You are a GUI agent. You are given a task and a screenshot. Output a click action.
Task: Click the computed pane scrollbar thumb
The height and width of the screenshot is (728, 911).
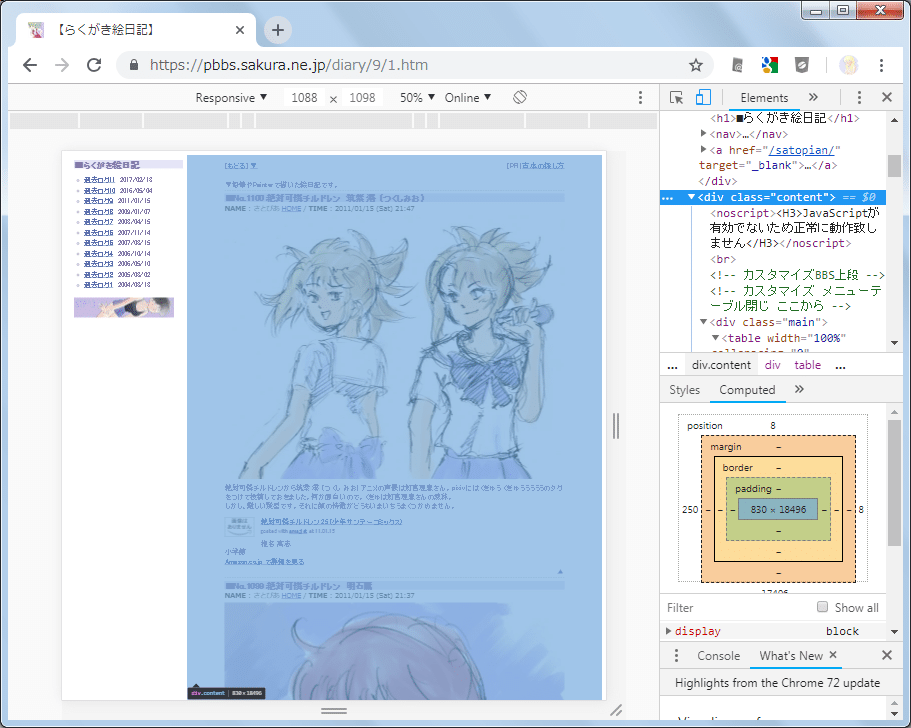(894, 482)
